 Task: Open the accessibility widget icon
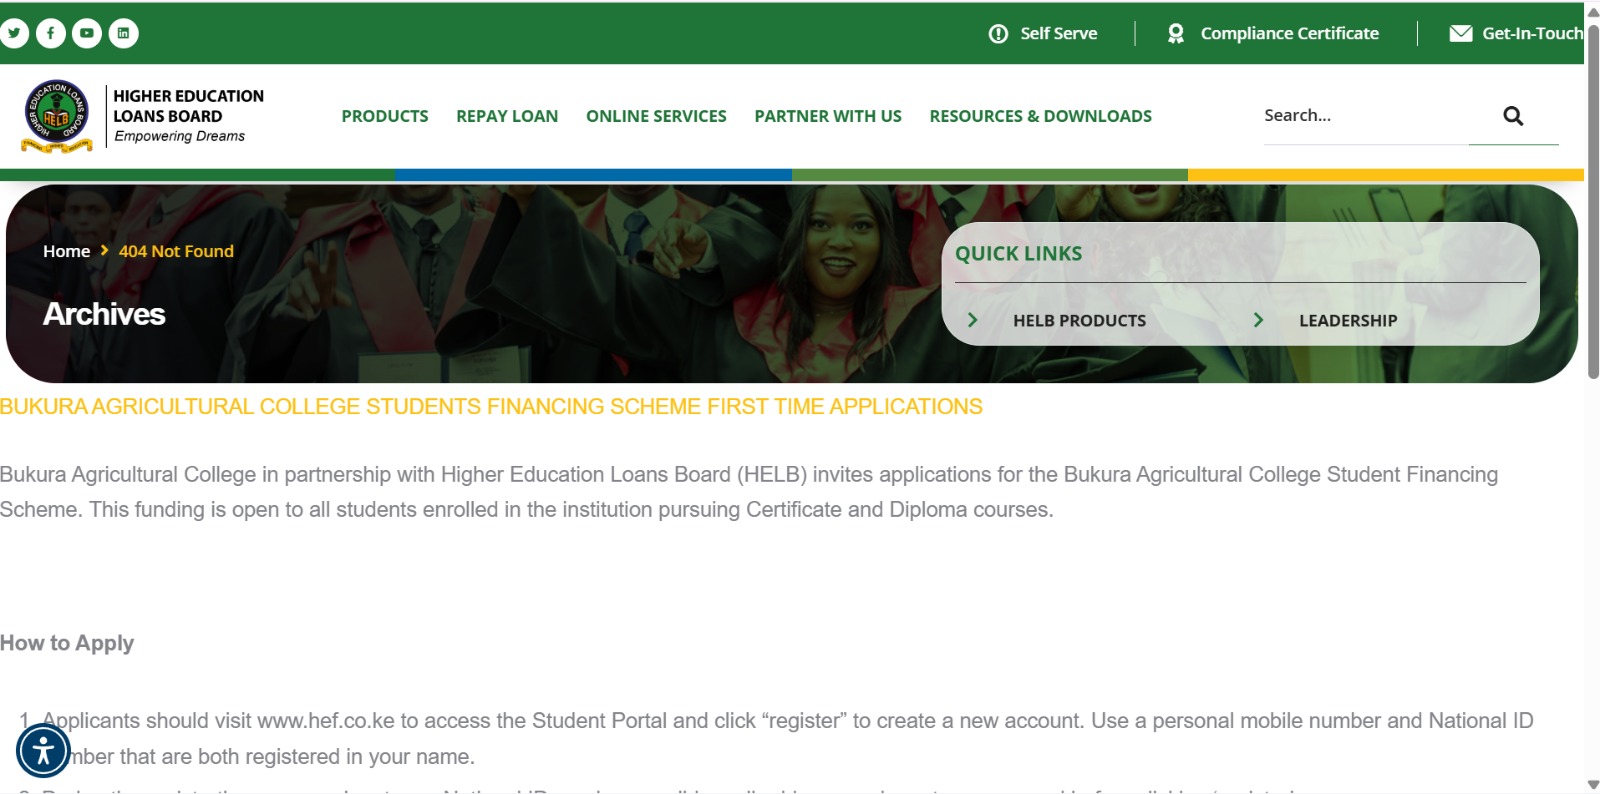[x=43, y=750]
